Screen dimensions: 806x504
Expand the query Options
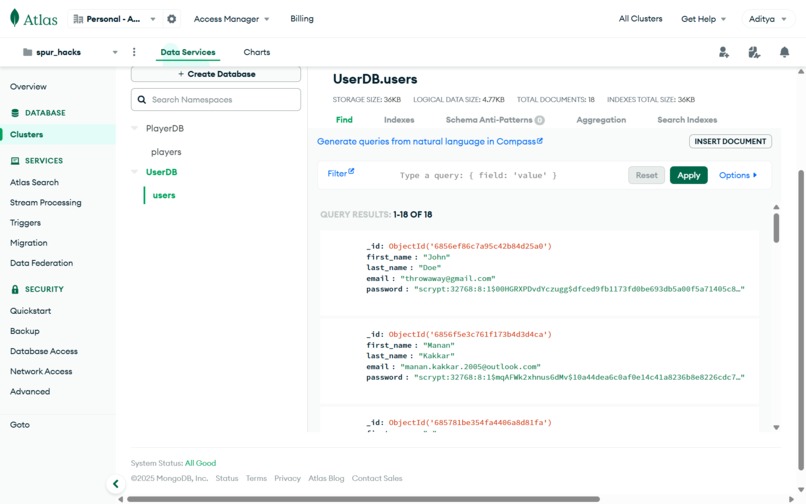(x=738, y=175)
